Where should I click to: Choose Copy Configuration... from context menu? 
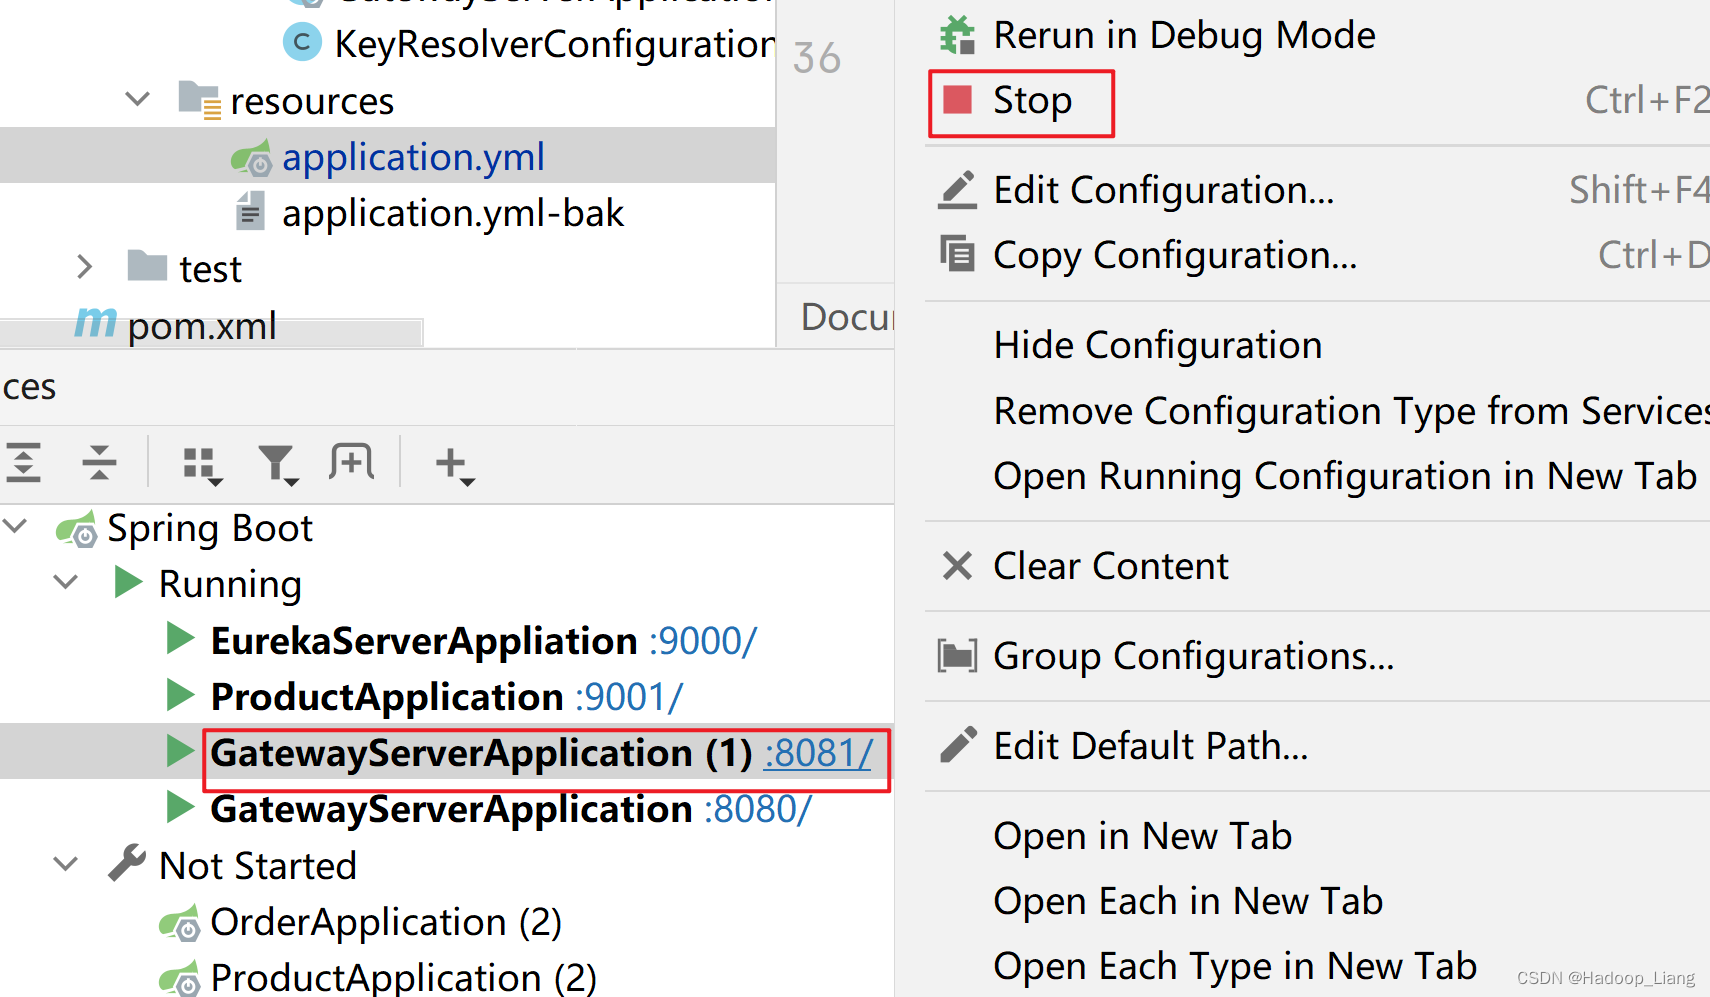coord(1174,255)
